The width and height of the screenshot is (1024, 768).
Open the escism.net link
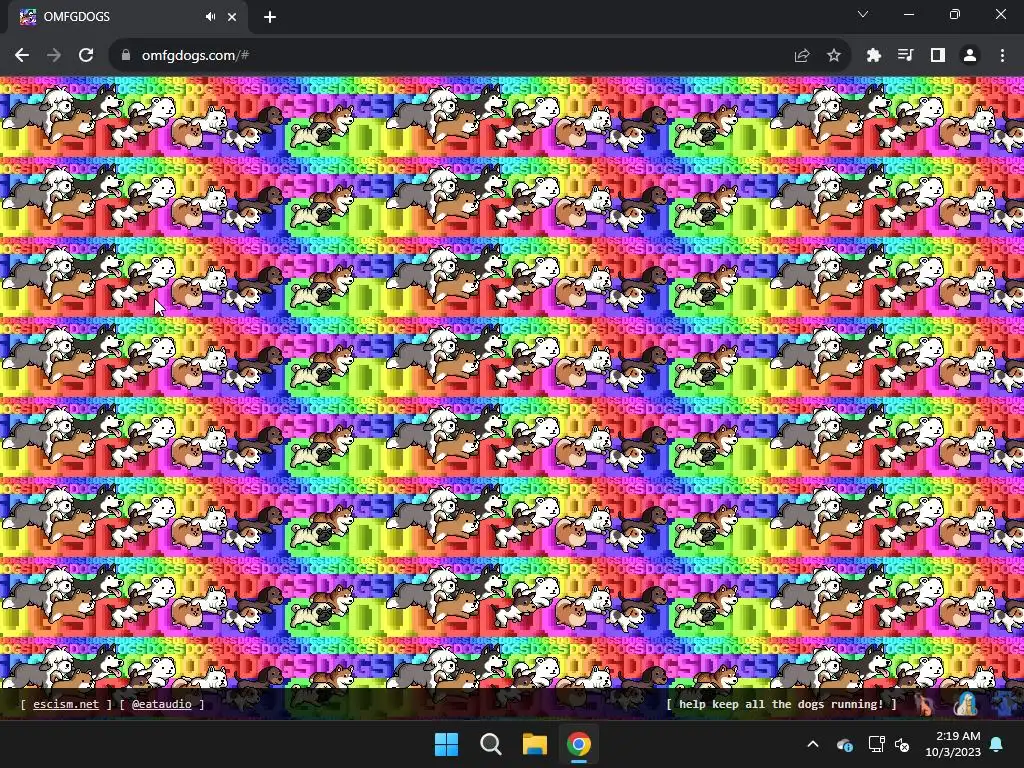66,704
